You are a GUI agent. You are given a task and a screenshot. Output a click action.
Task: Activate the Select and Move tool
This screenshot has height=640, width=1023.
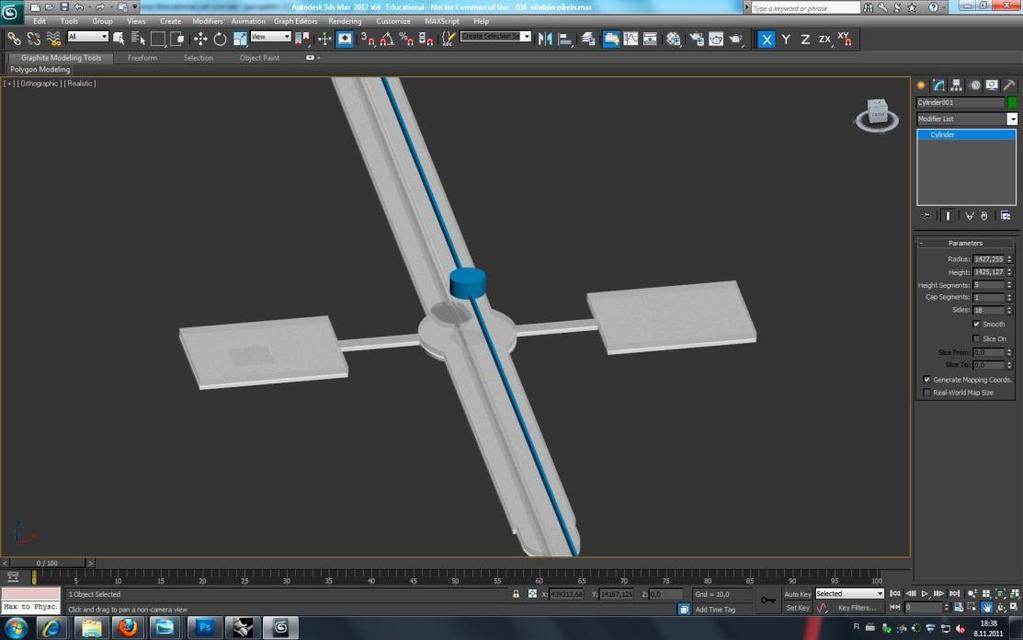click(200, 39)
